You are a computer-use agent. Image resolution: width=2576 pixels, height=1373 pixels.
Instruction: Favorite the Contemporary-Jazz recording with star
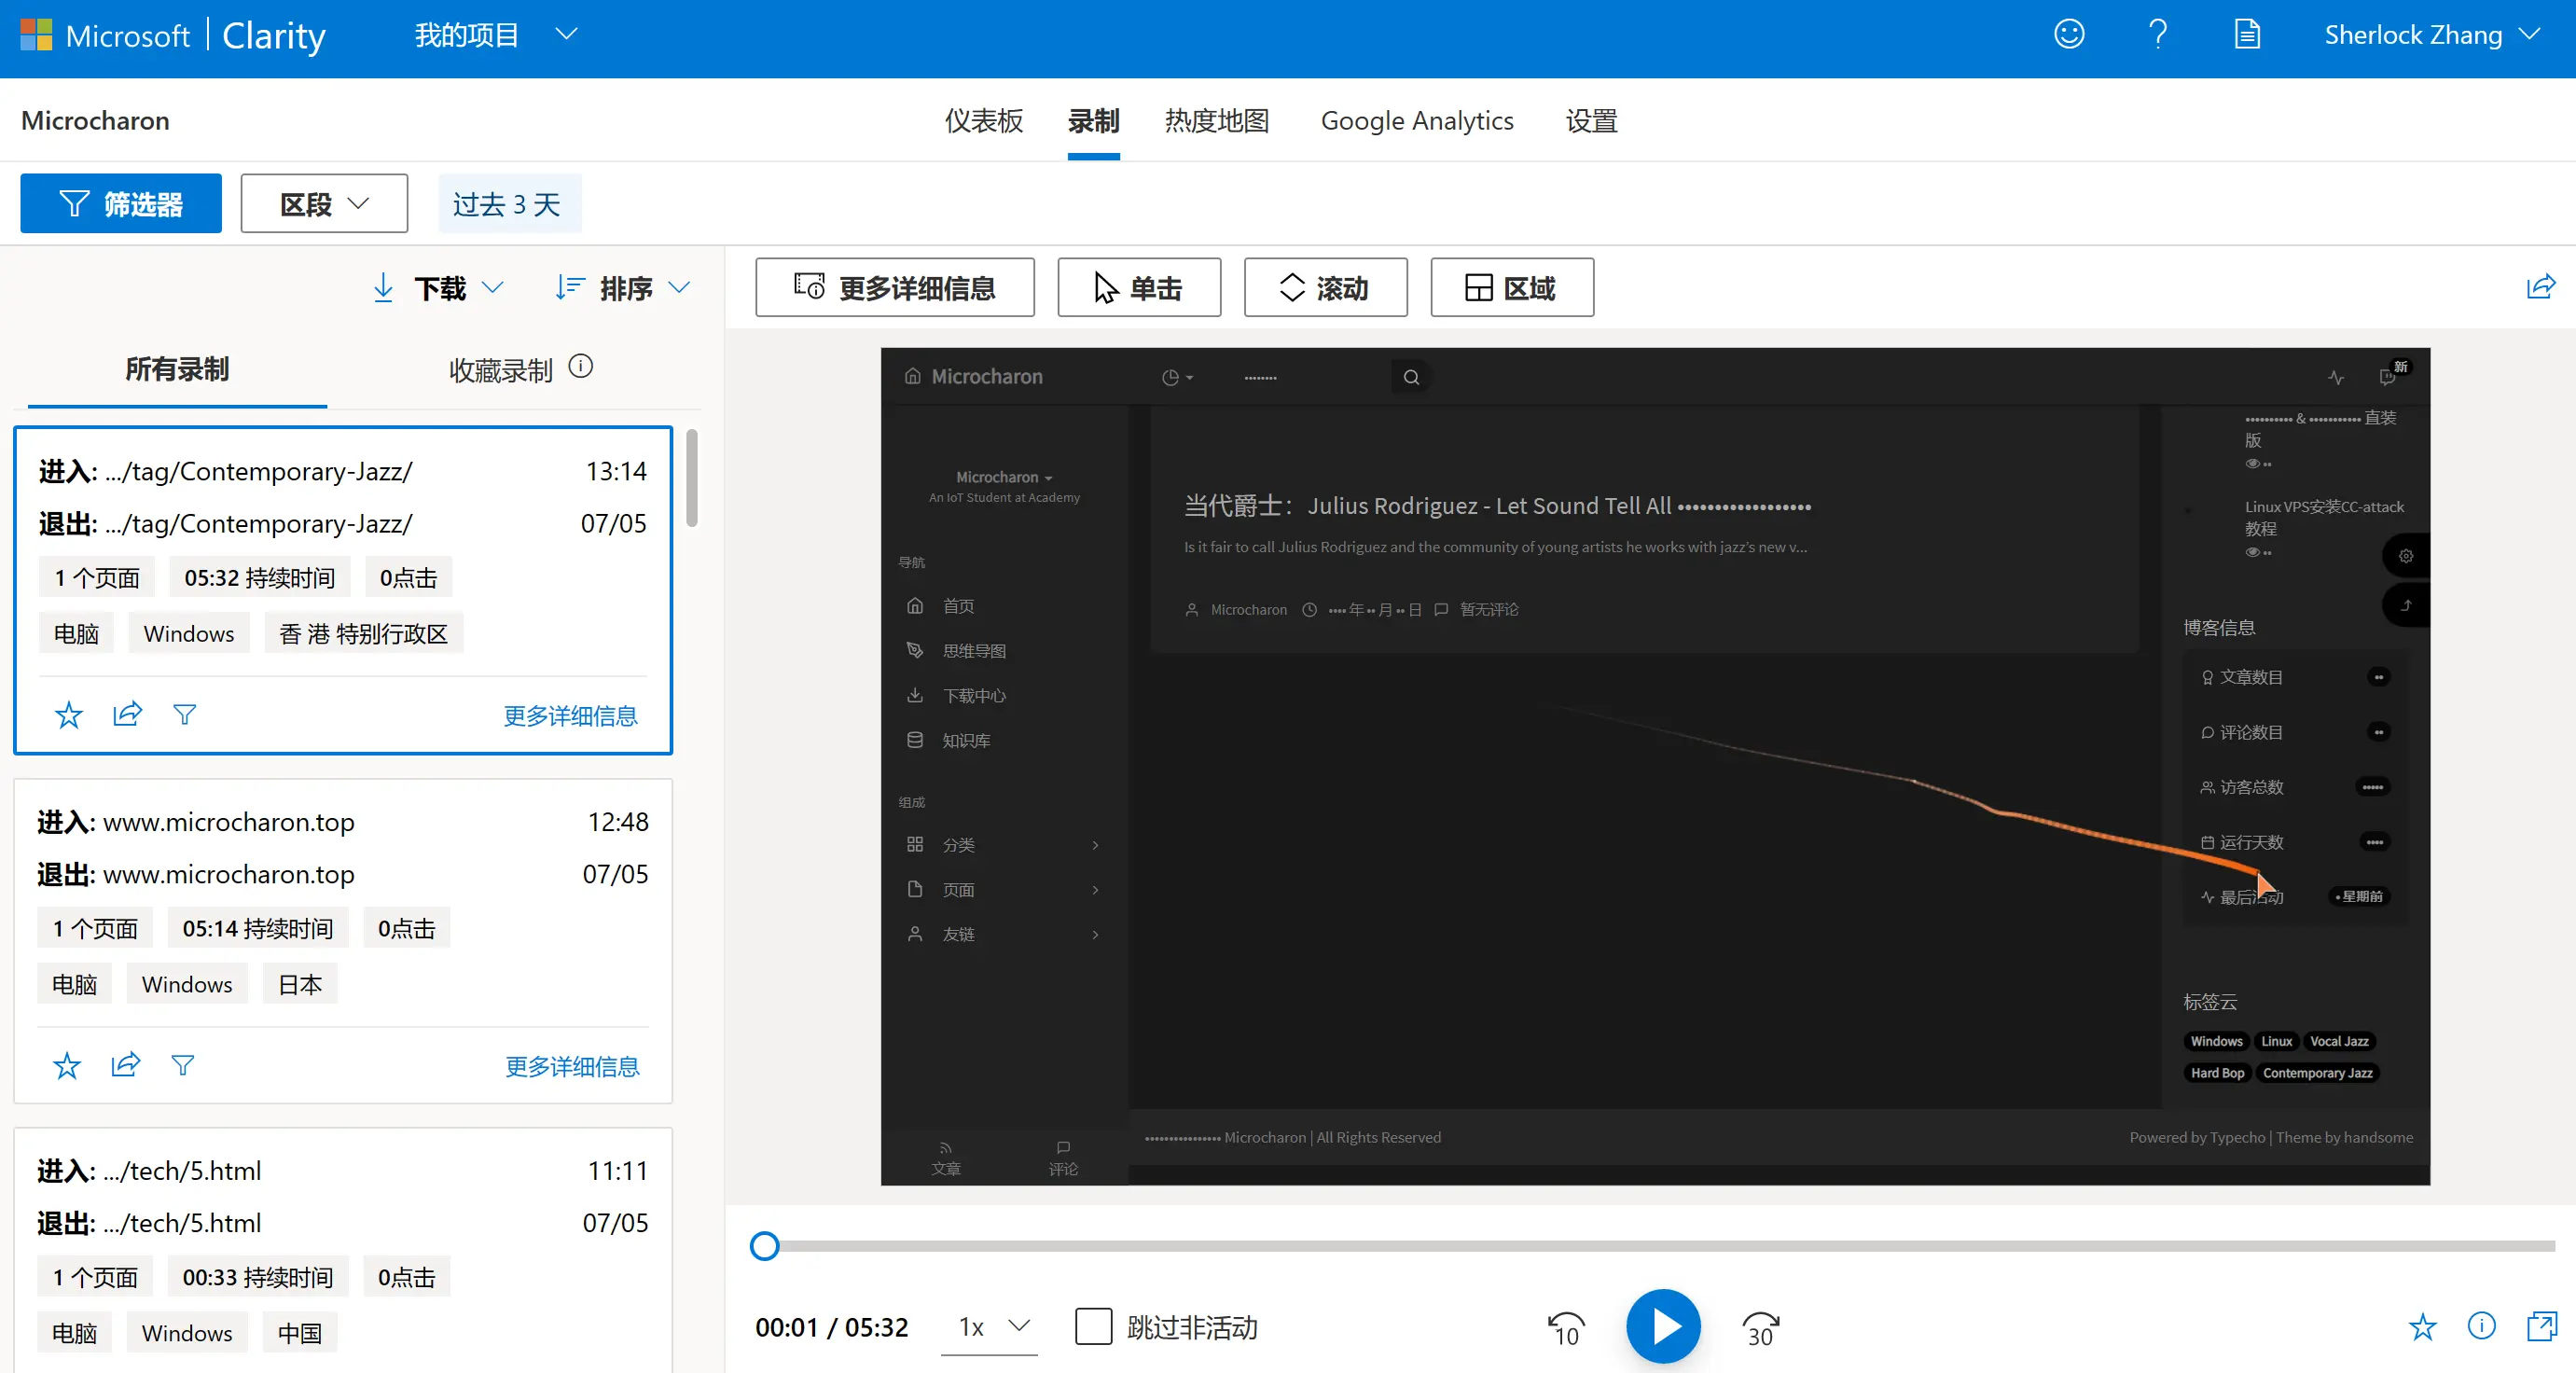(x=68, y=715)
